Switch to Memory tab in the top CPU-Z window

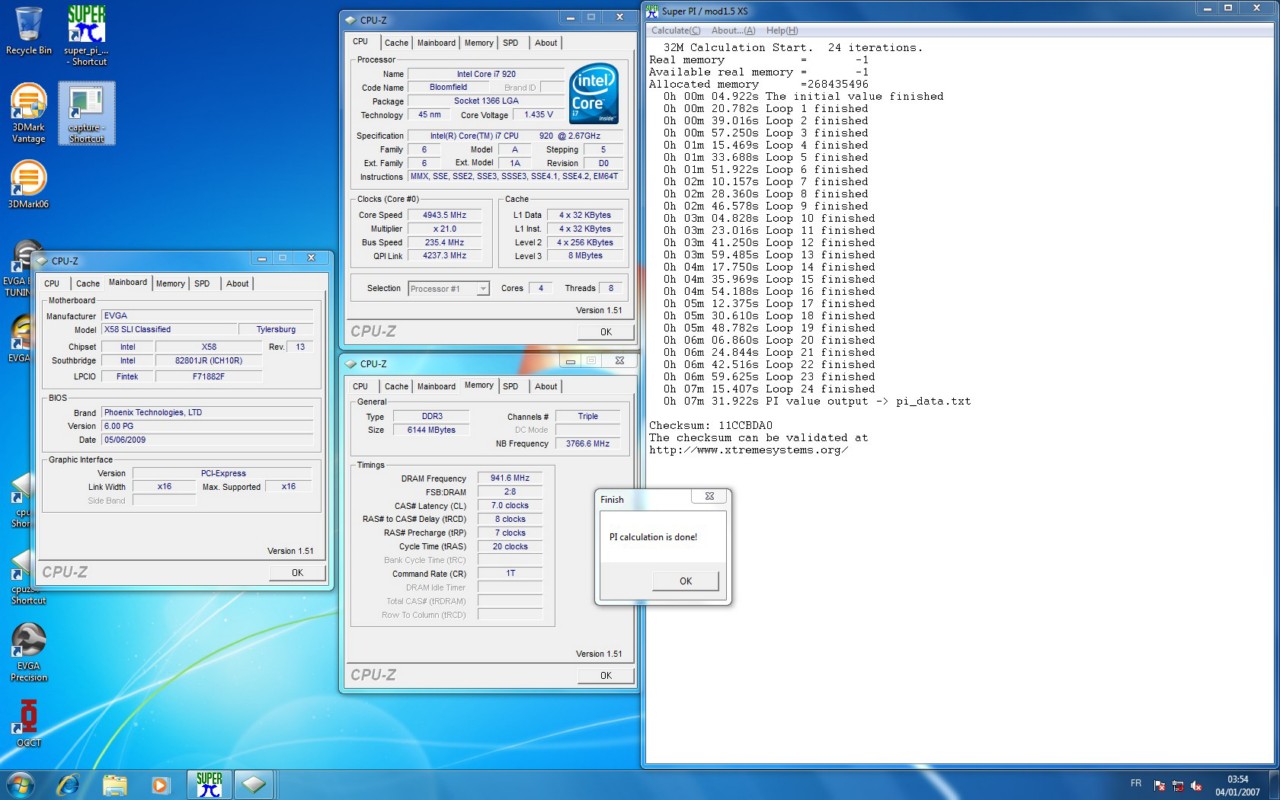[x=478, y=43]
